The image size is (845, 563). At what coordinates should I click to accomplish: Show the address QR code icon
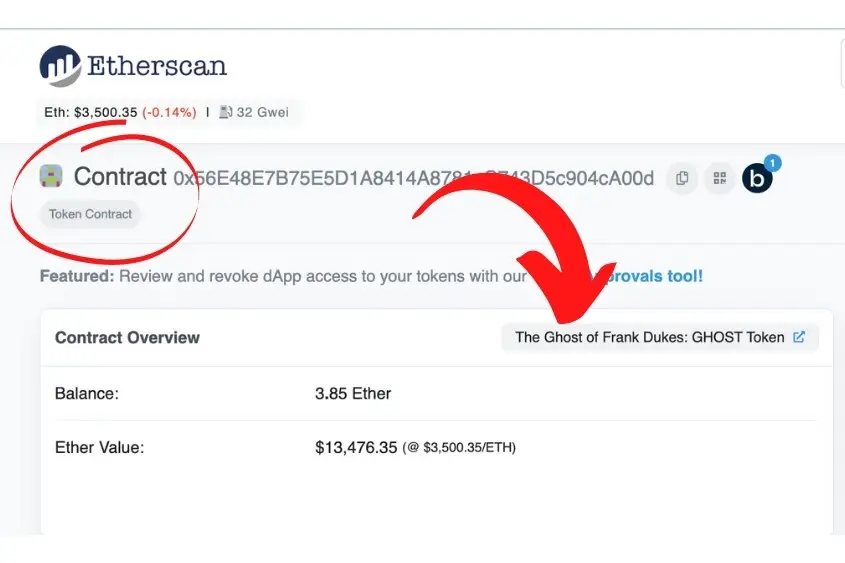719,178
